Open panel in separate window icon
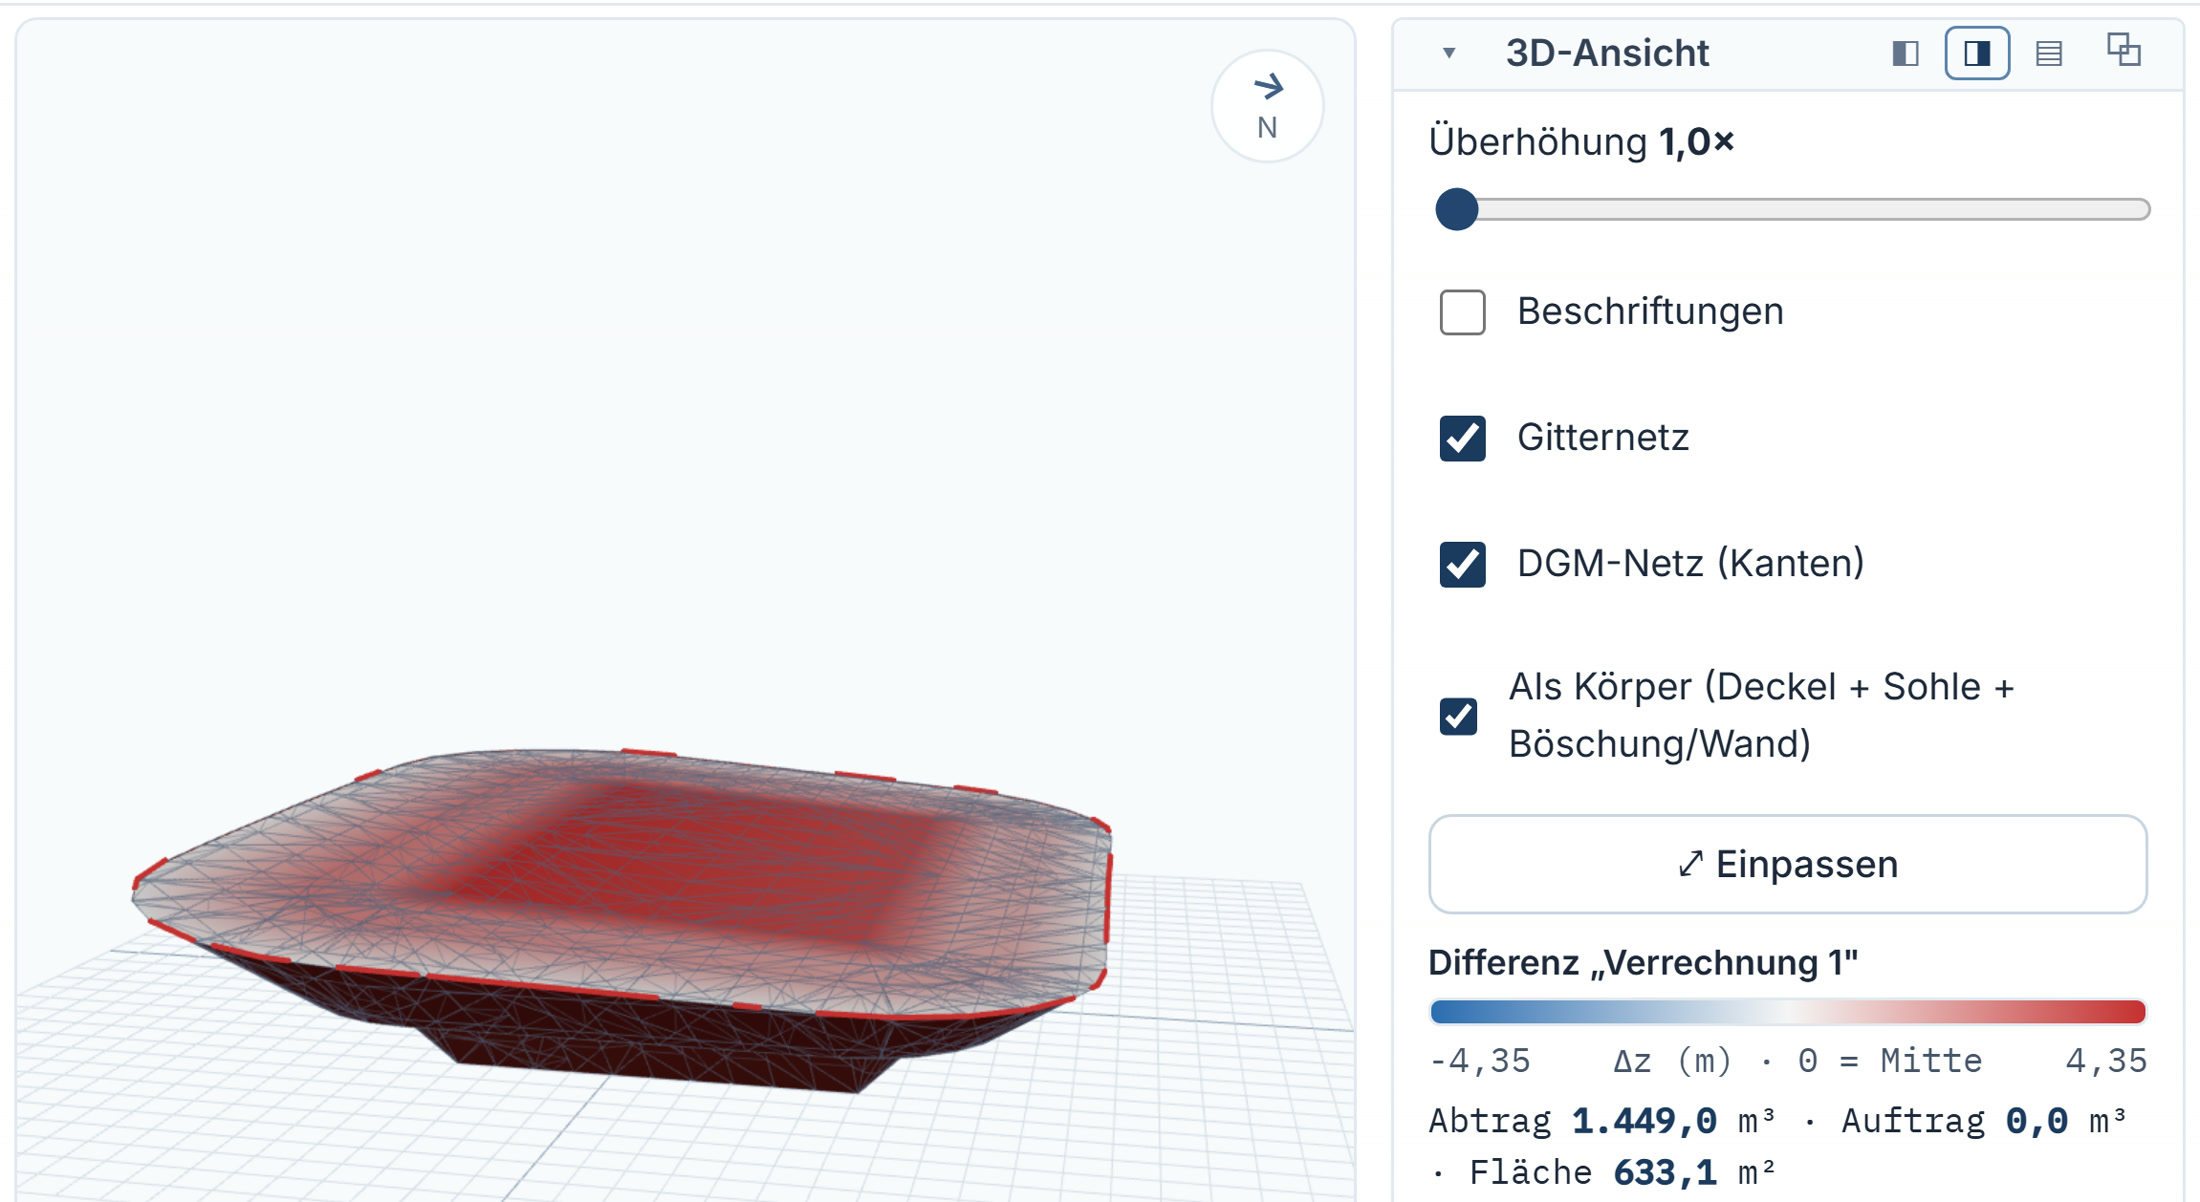The height and width of the screenshot is (1202, 2200). coord(2123,50)
